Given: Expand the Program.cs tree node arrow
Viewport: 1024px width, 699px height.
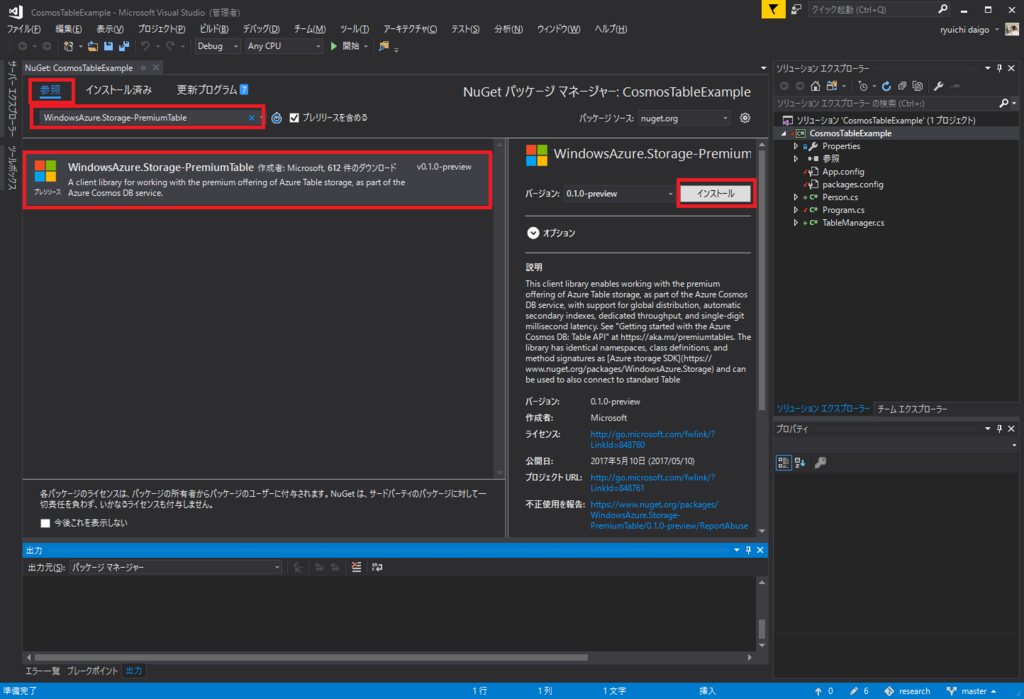Looking at the screenshot, I should coord(796,210).
